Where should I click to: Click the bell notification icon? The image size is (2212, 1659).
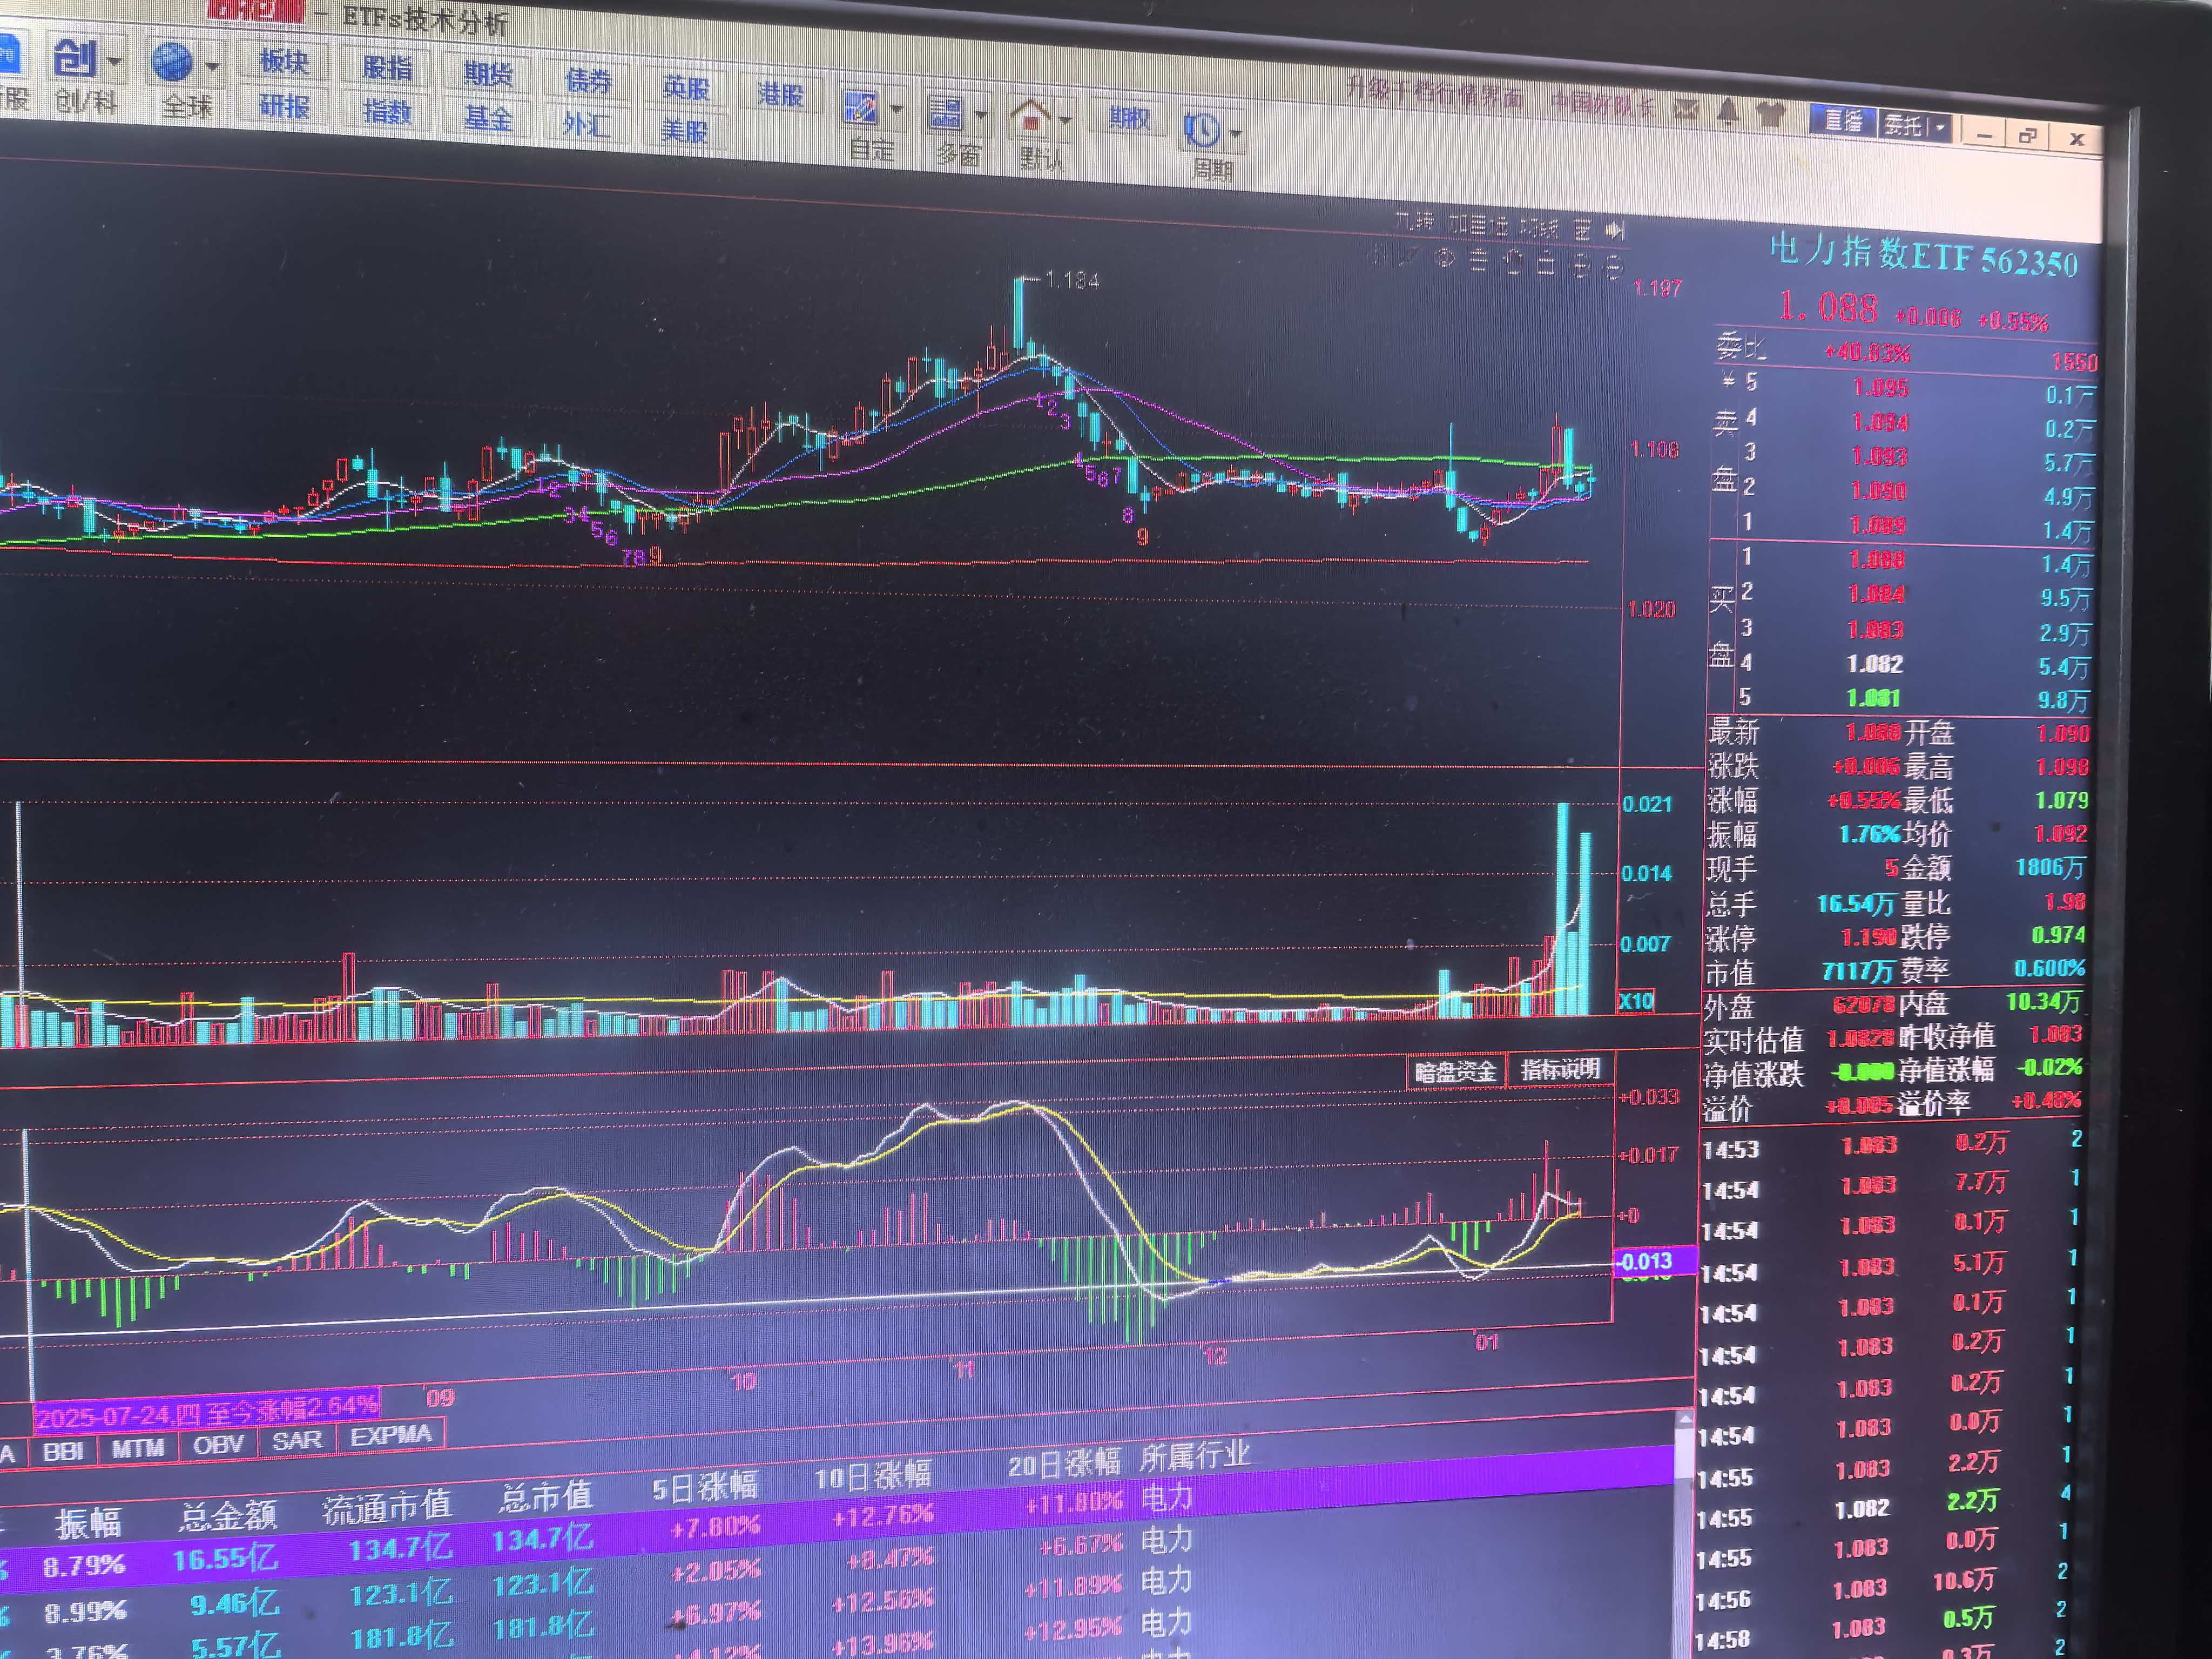point(1728,111)
